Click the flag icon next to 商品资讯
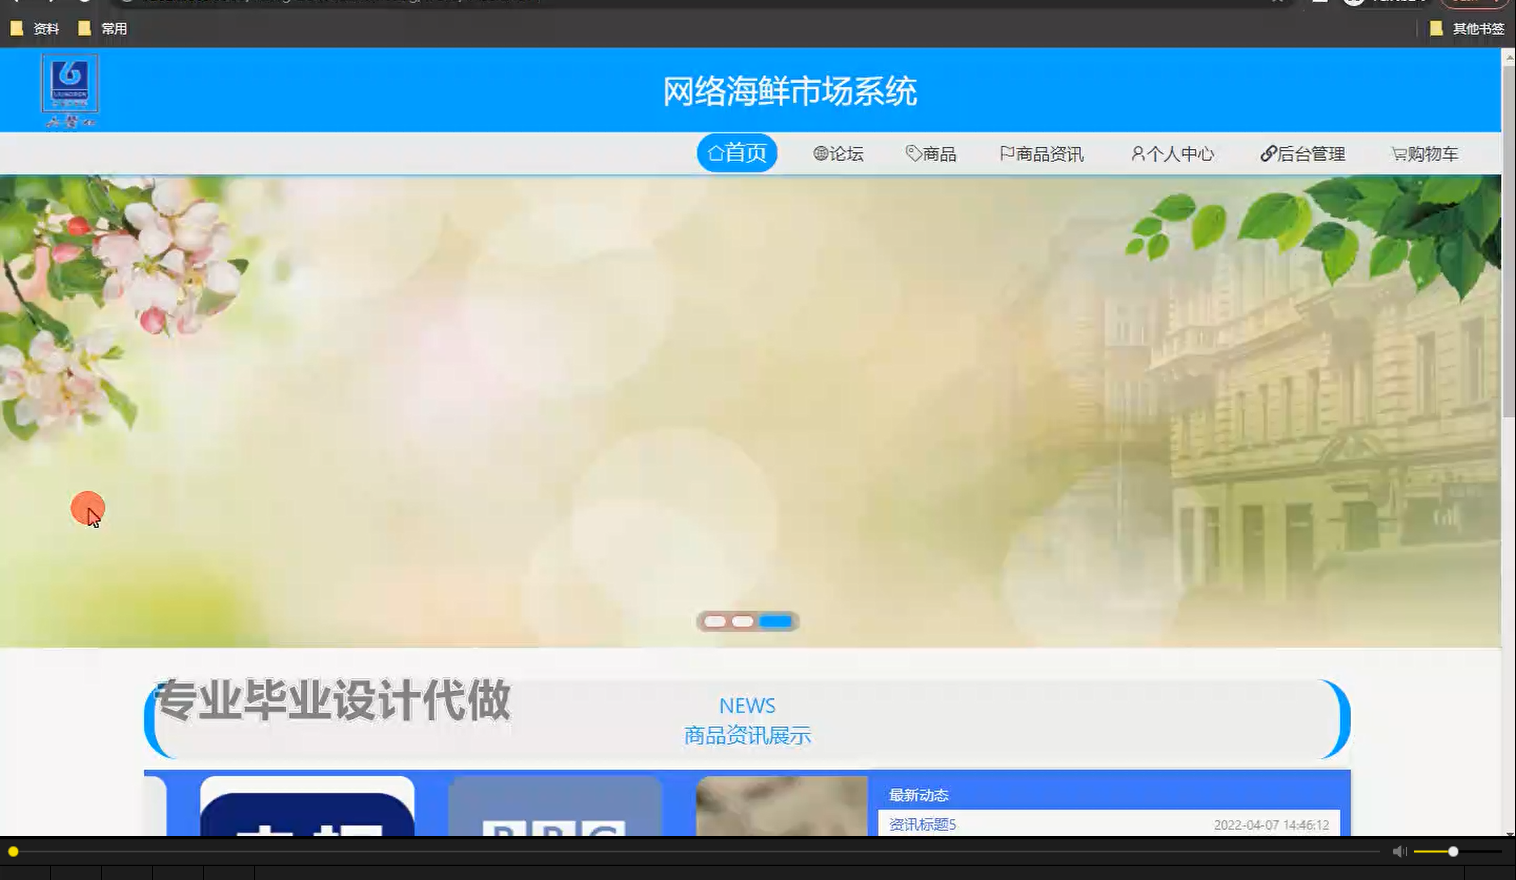The image size is (1516, 880). click(1007, 153)
